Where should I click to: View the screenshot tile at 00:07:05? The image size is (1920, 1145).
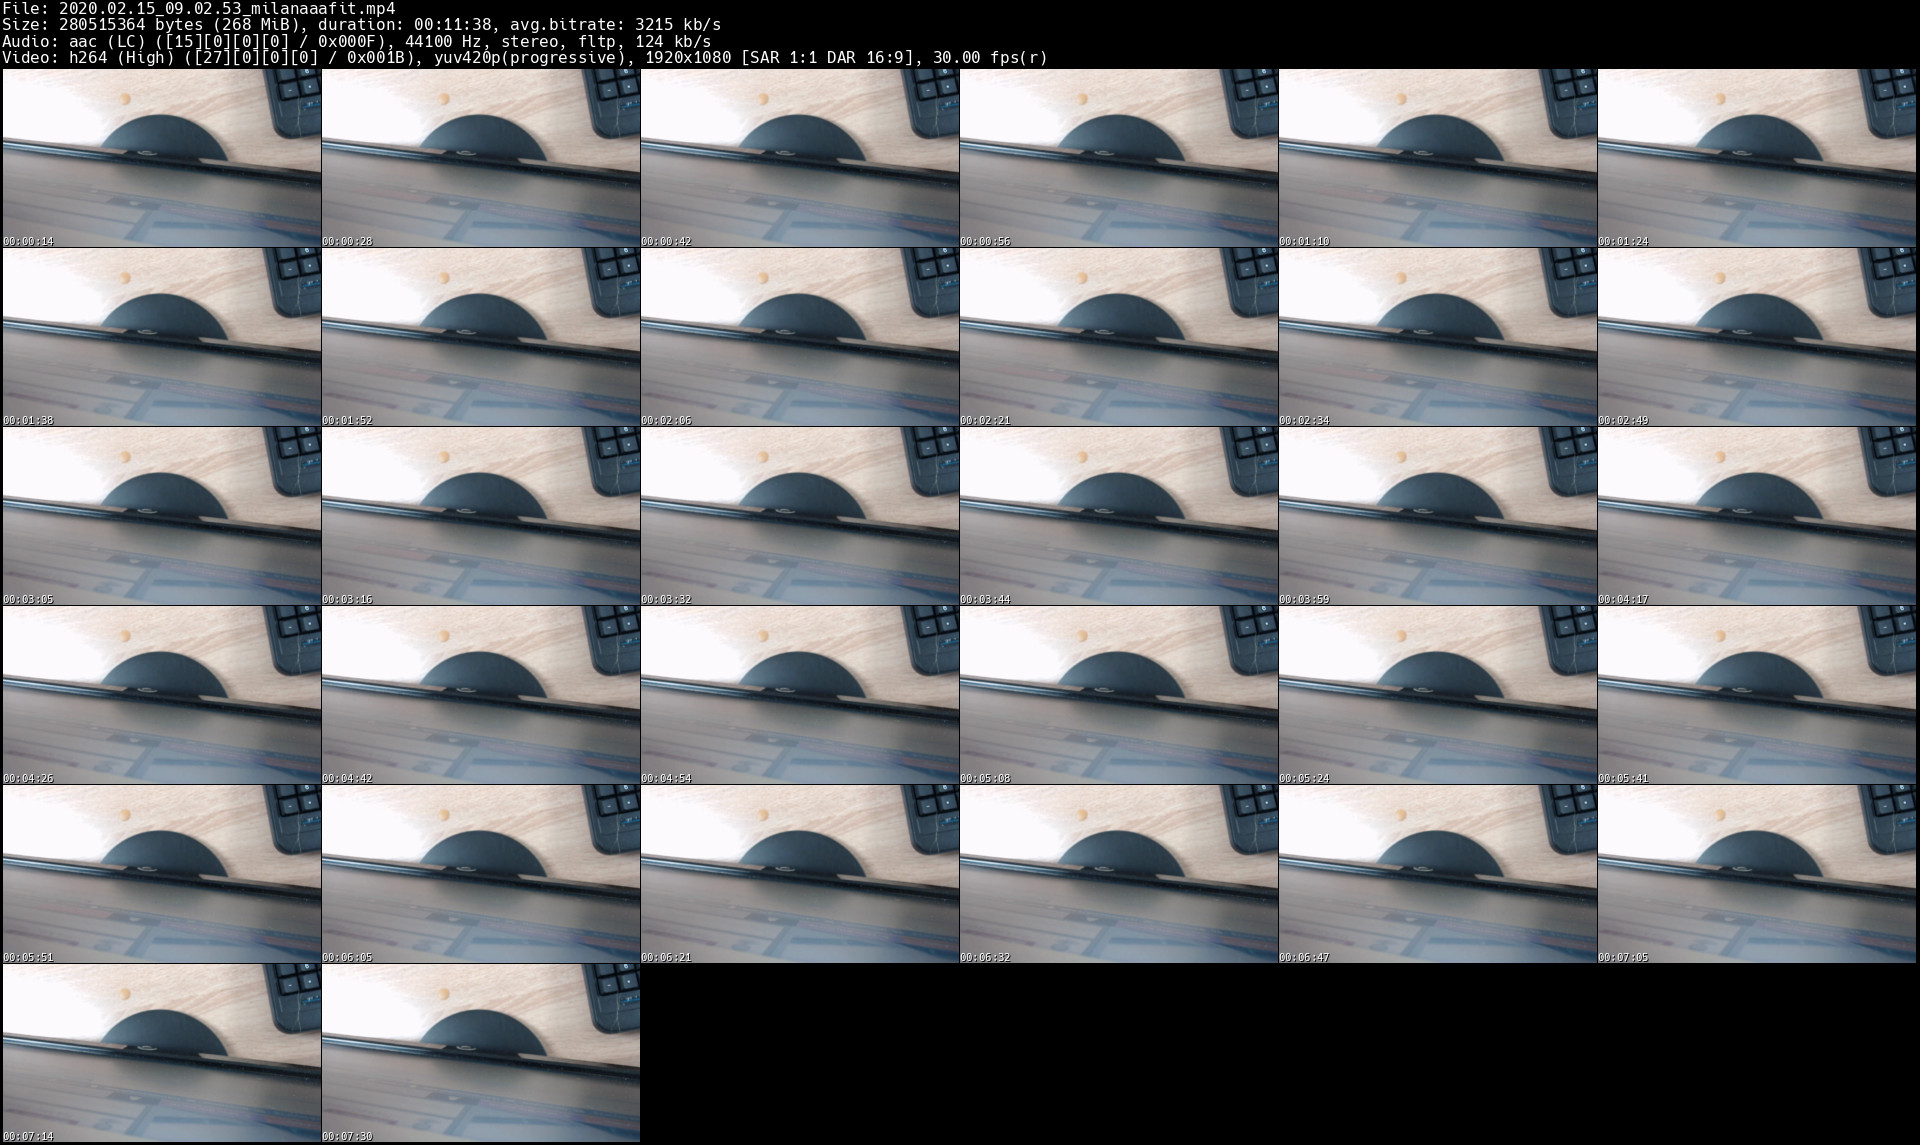point(1757,874)
